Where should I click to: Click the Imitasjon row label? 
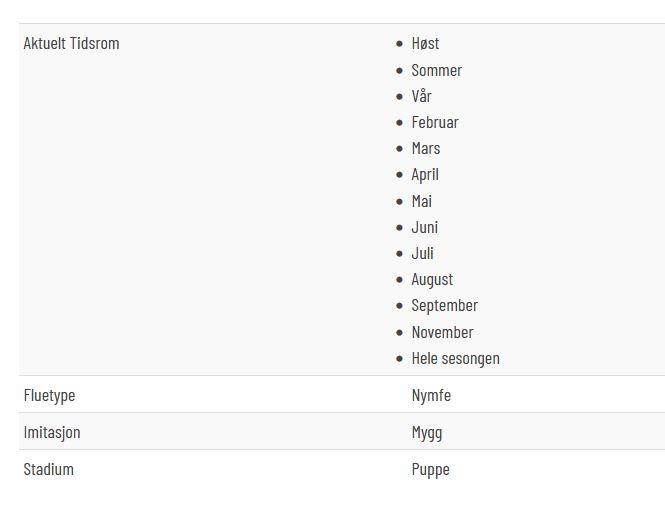52,432
